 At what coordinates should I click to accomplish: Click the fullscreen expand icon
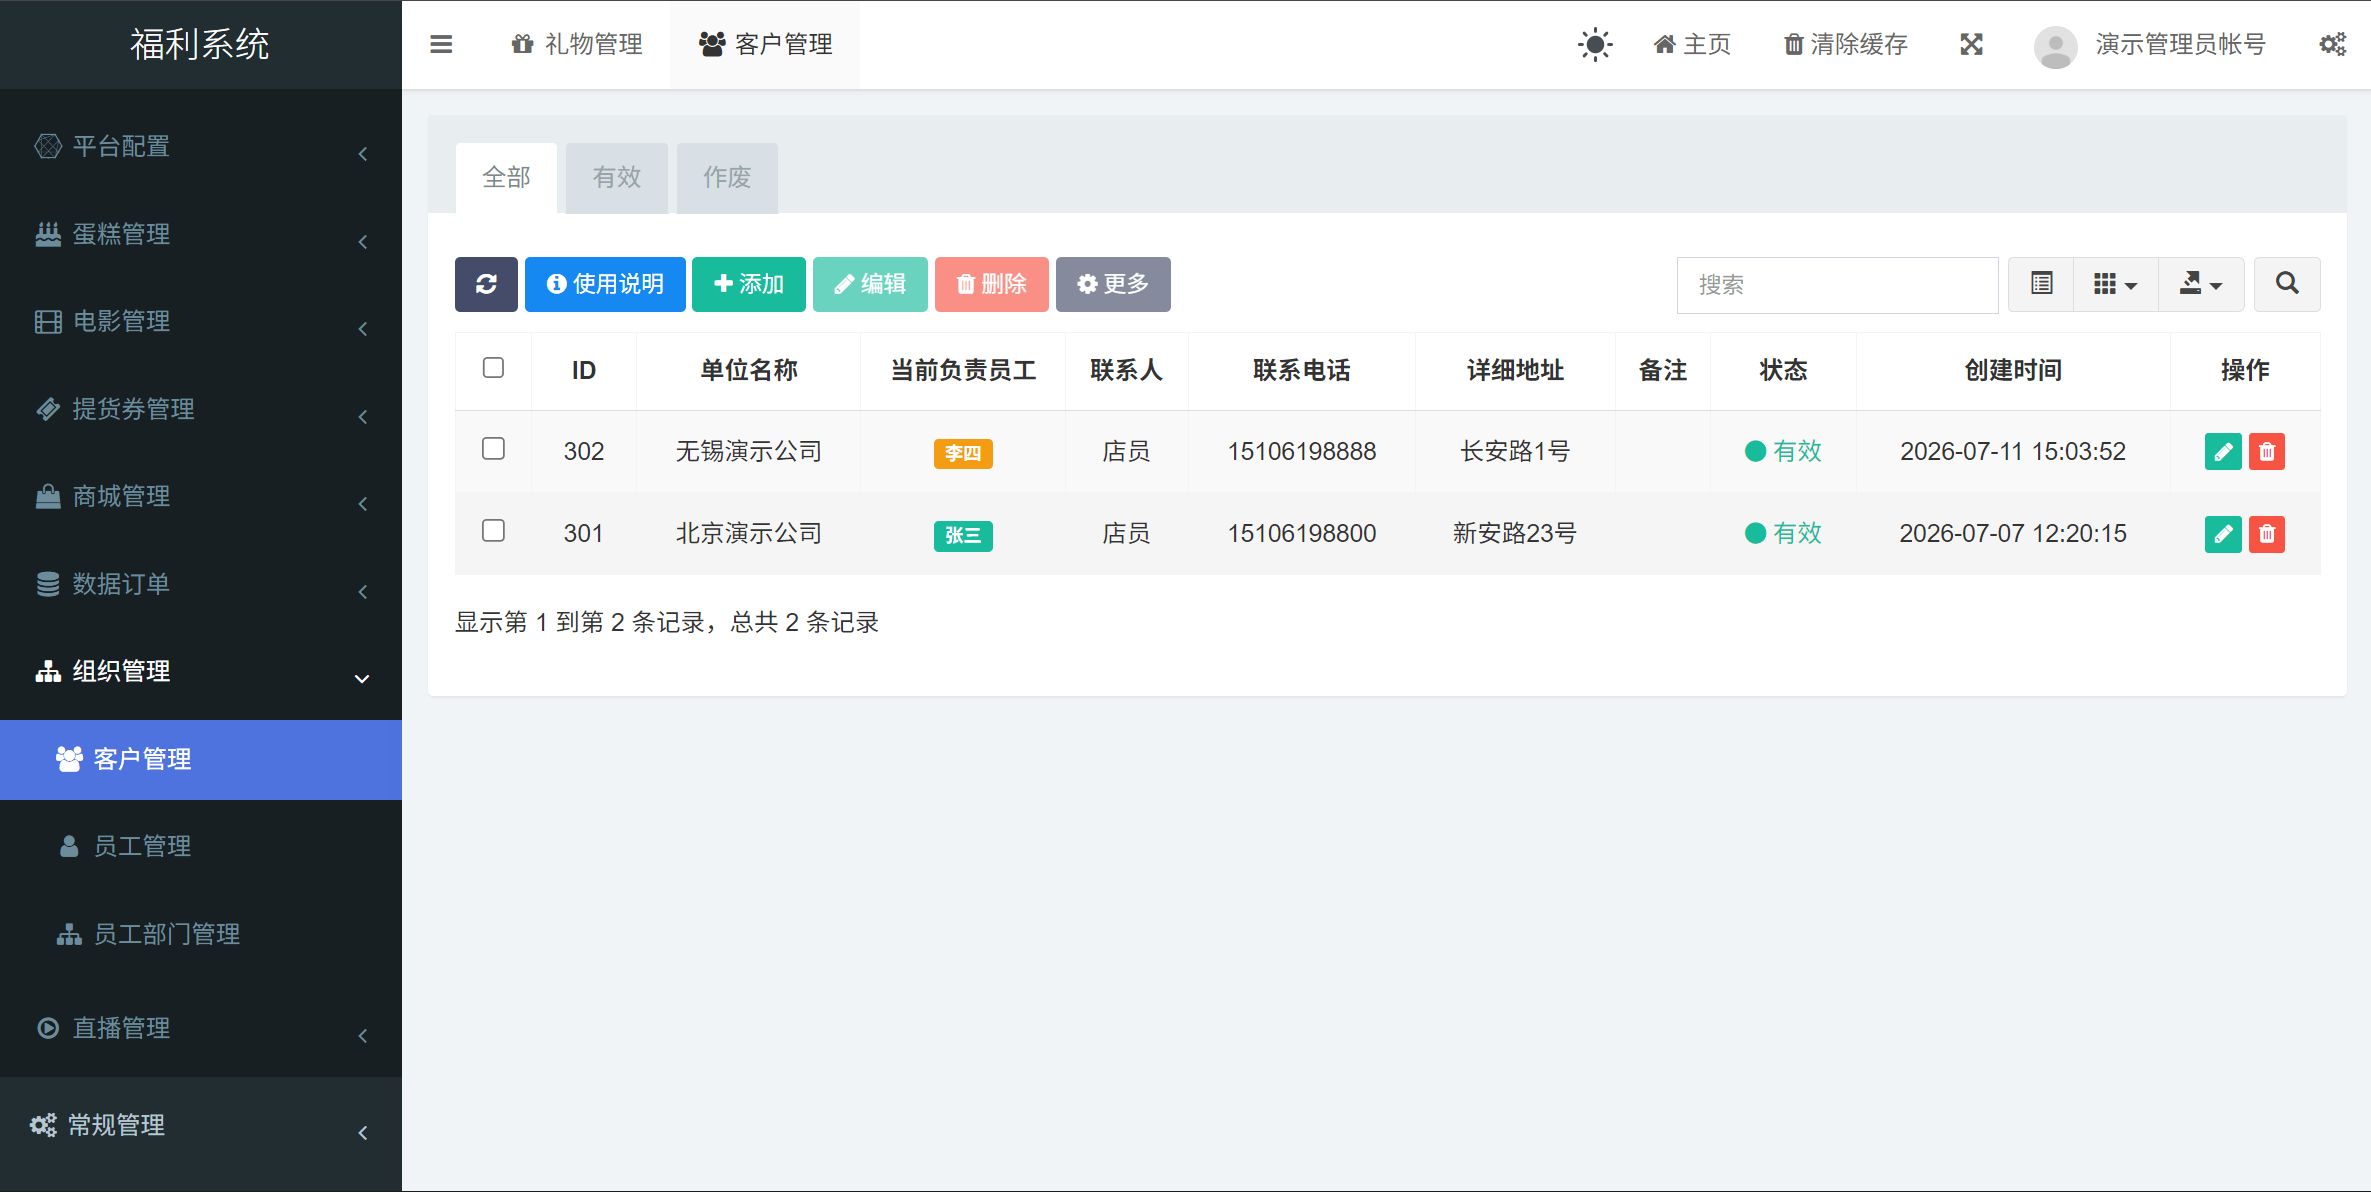pos(1971,44)
